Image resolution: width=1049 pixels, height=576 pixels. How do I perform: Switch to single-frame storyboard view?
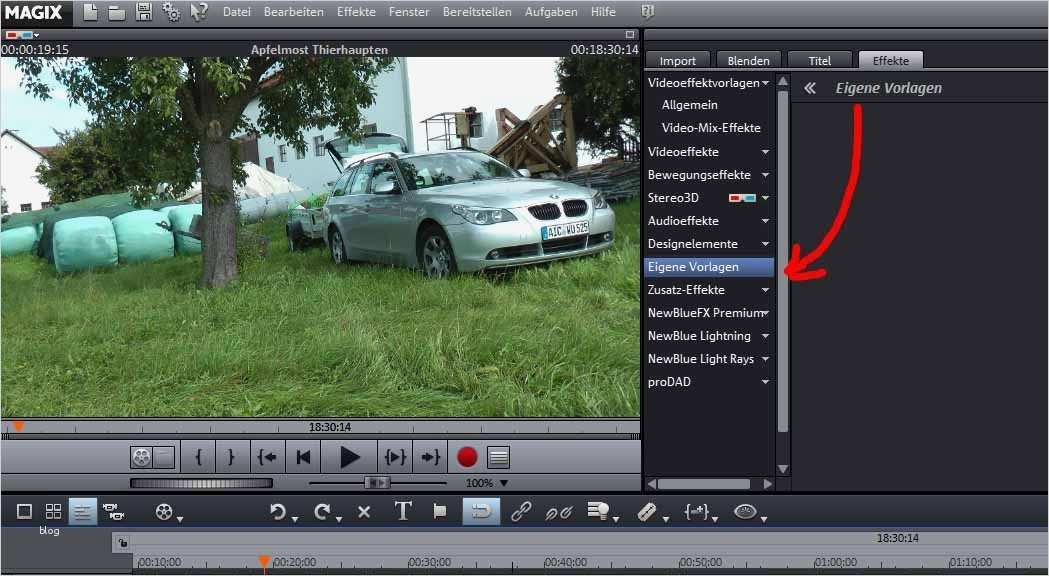[24, 512]
